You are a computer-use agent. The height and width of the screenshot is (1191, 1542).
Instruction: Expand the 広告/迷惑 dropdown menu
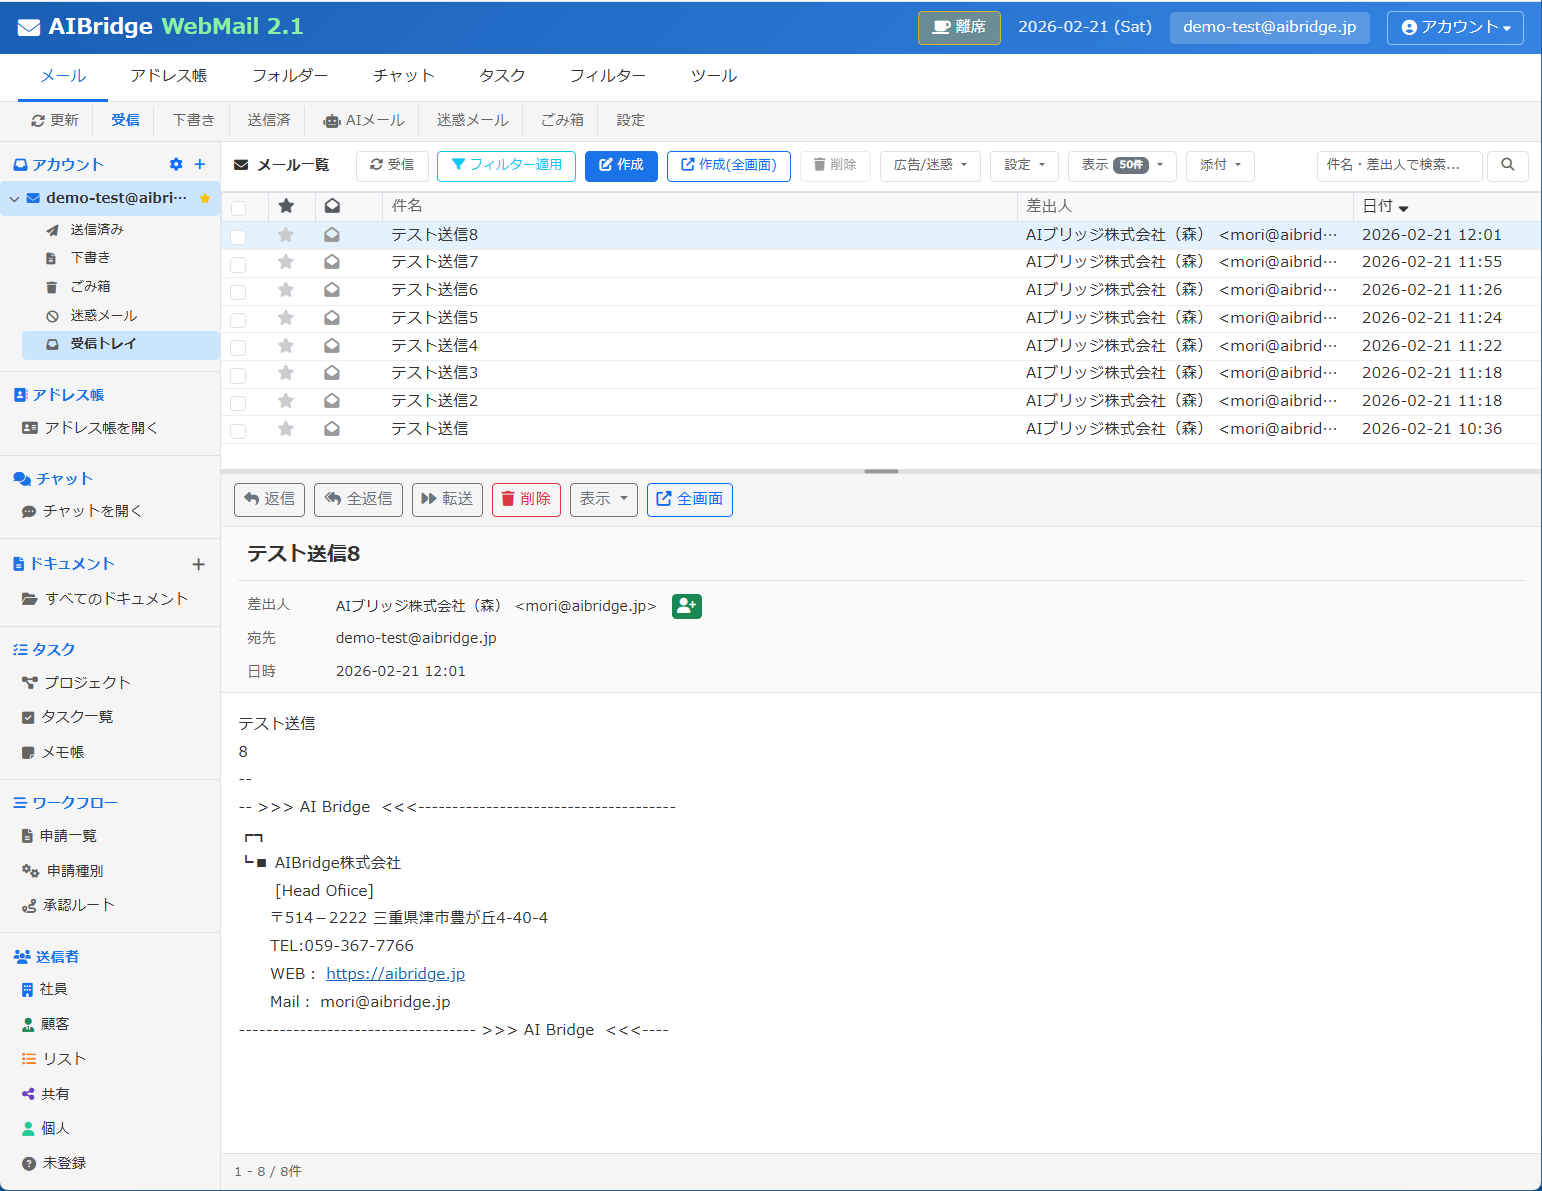(929, 166)
